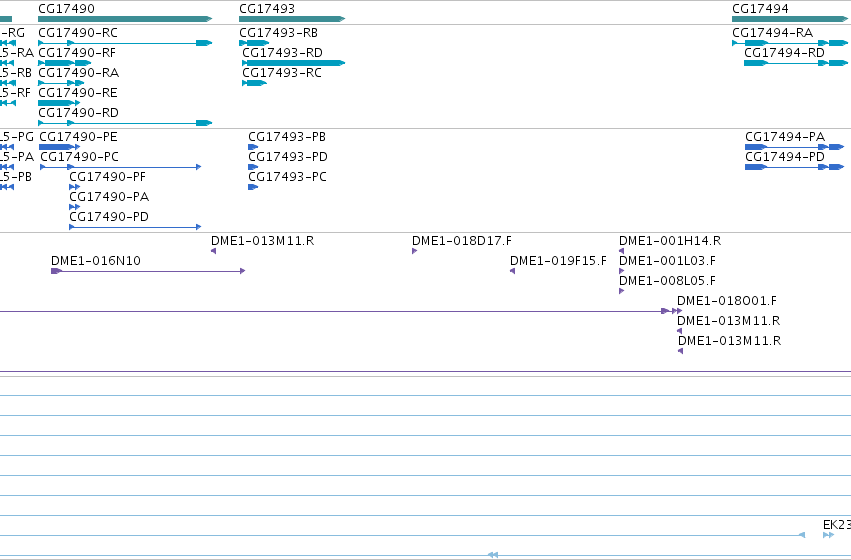Open protein feature CG17490-PA
The image size is (851, 560).
pyautogui.click(x=109, y=197)
